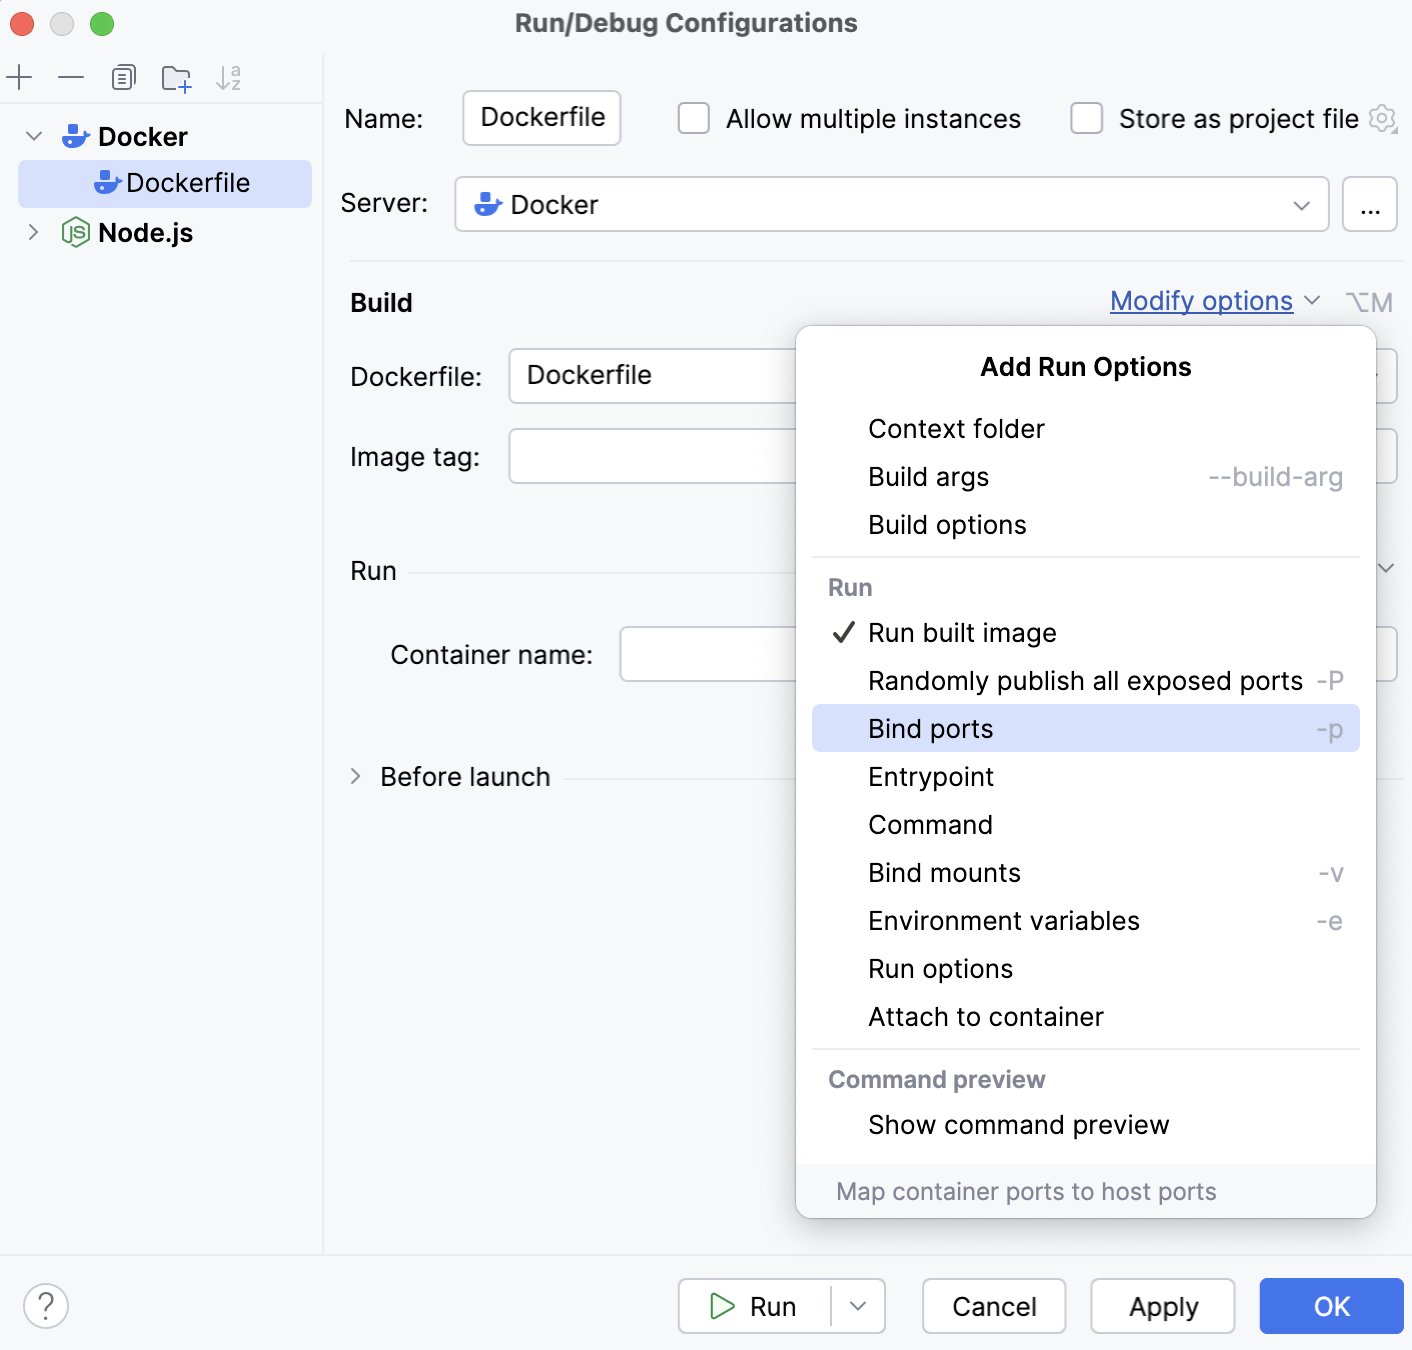Viewport: 1412px width, 1350px height.
Task: Copy the Dockerfile configuration
Action: pos(123,77)
